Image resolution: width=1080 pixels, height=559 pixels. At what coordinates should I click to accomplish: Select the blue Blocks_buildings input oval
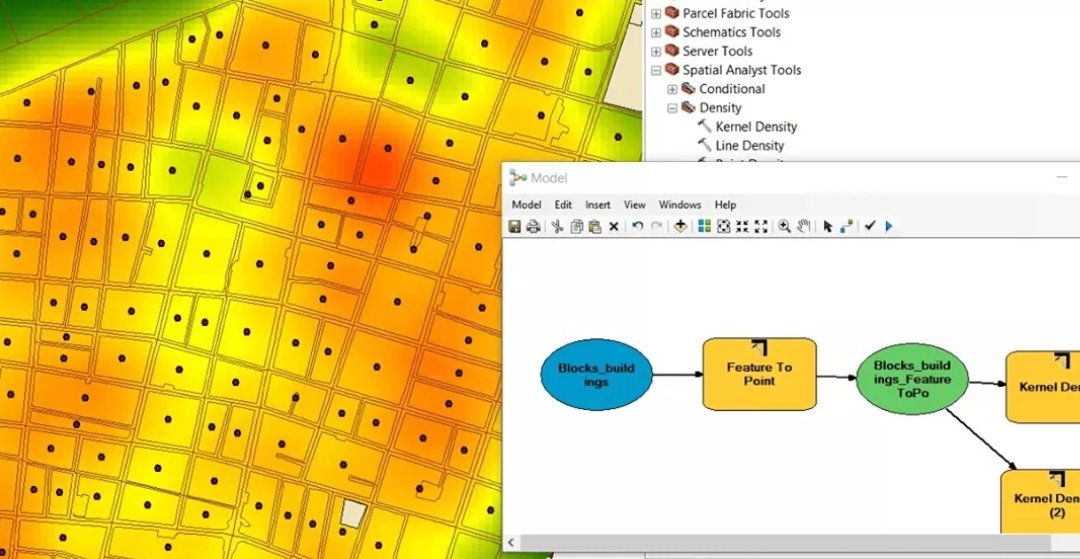point(596,375)
